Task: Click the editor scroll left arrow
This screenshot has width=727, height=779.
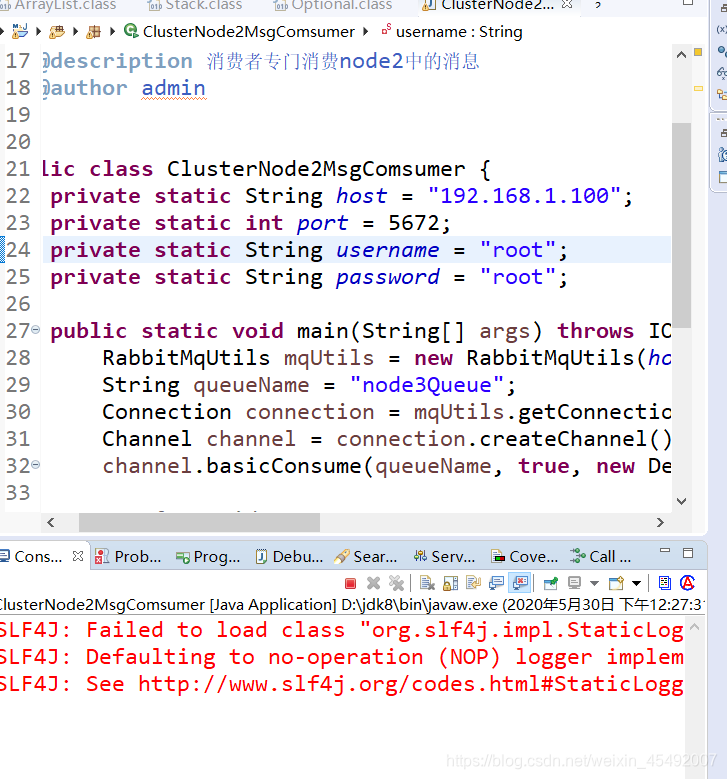Action: (x=50, y=522)
